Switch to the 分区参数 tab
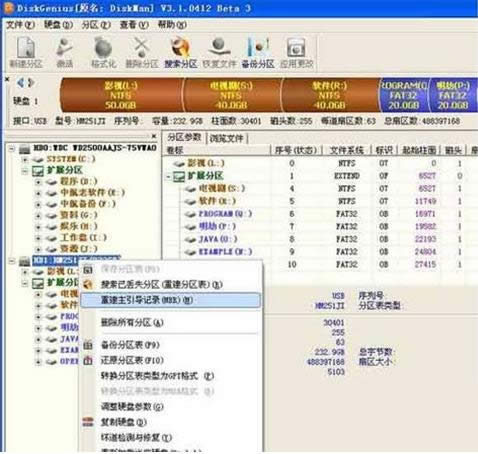Viewport: 478px width, 454px height. 184,137
